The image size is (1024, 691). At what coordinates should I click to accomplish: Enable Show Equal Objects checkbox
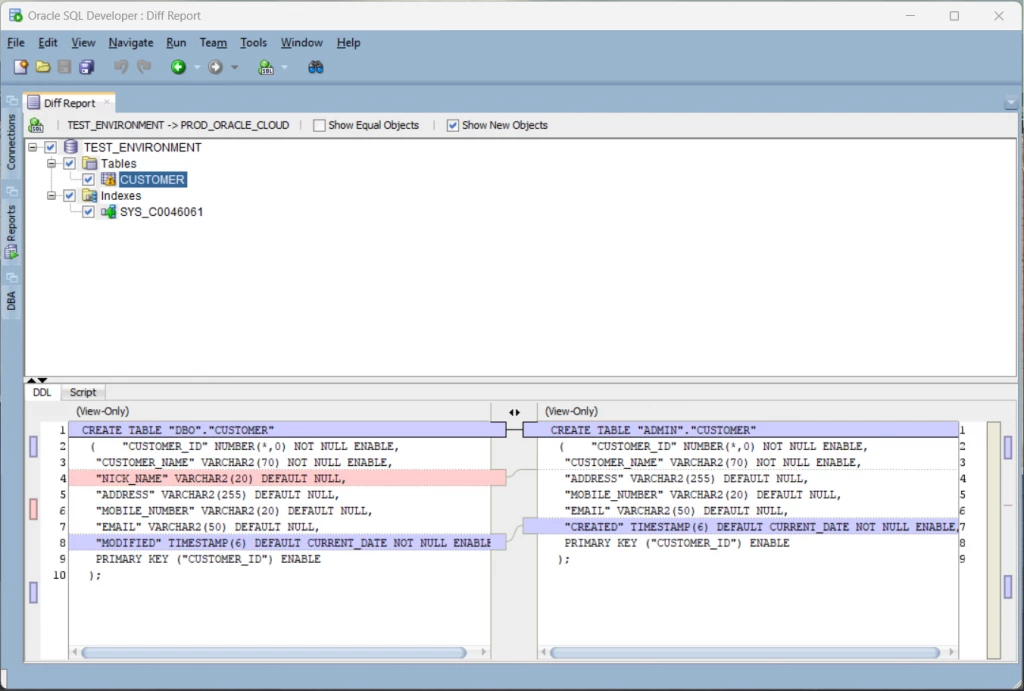(x=319, y=125)
